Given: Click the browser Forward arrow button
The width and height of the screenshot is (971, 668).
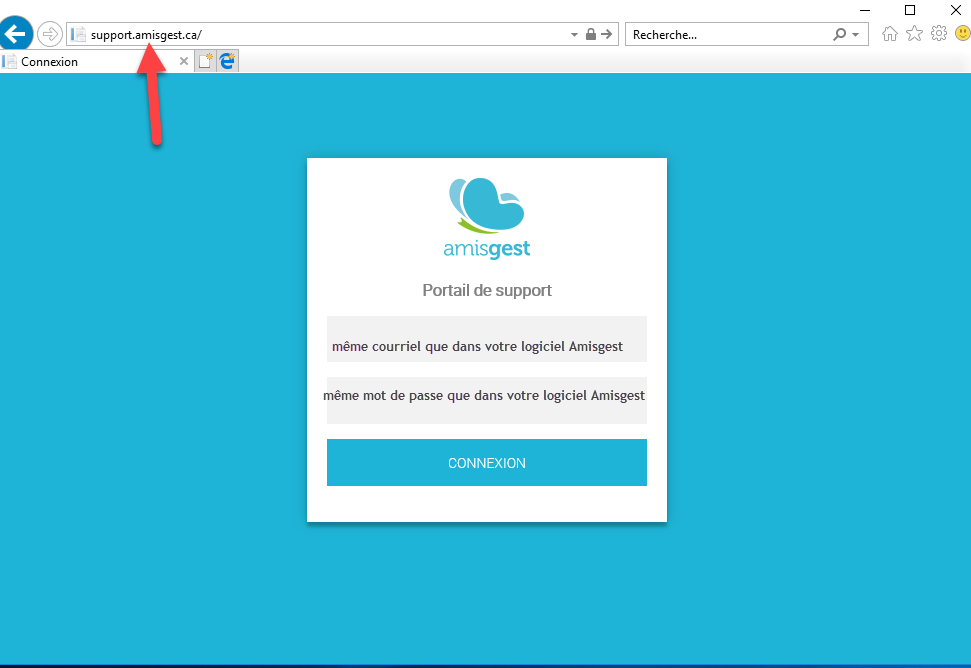Looking at the screenshot, I should (x=50, y=34).
